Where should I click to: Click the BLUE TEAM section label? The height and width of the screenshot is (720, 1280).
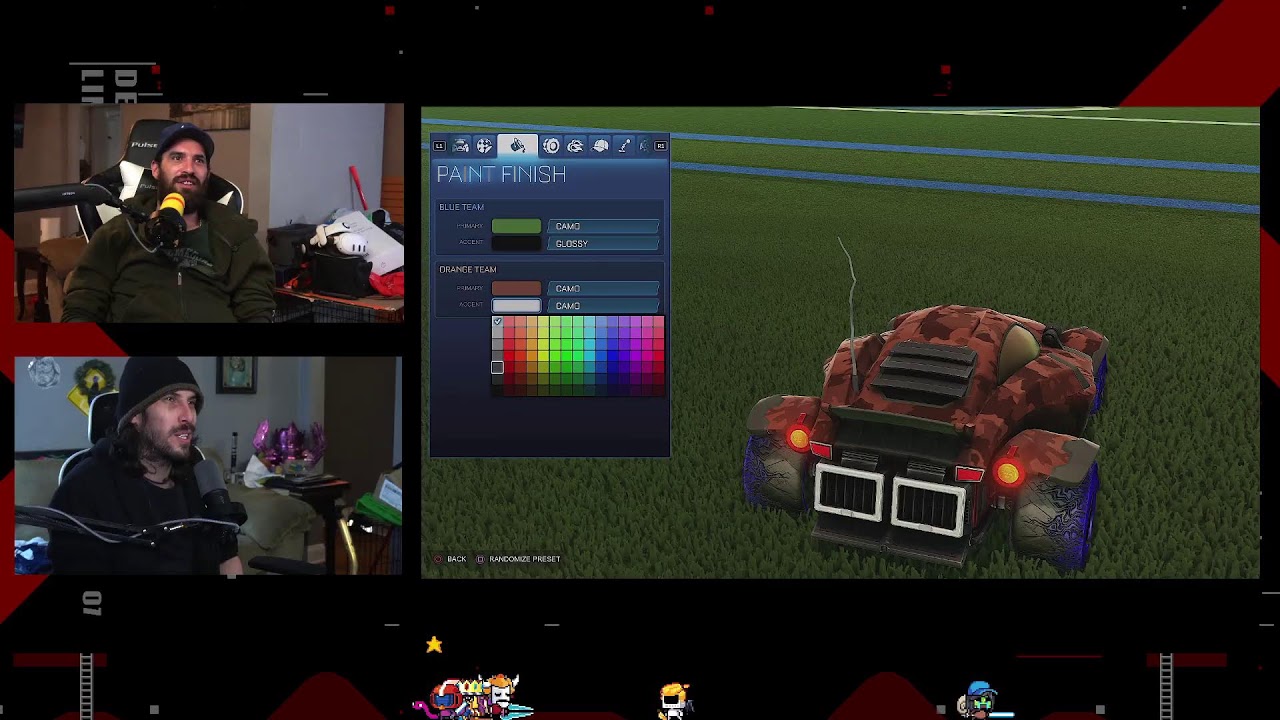(x=461, y=207)
